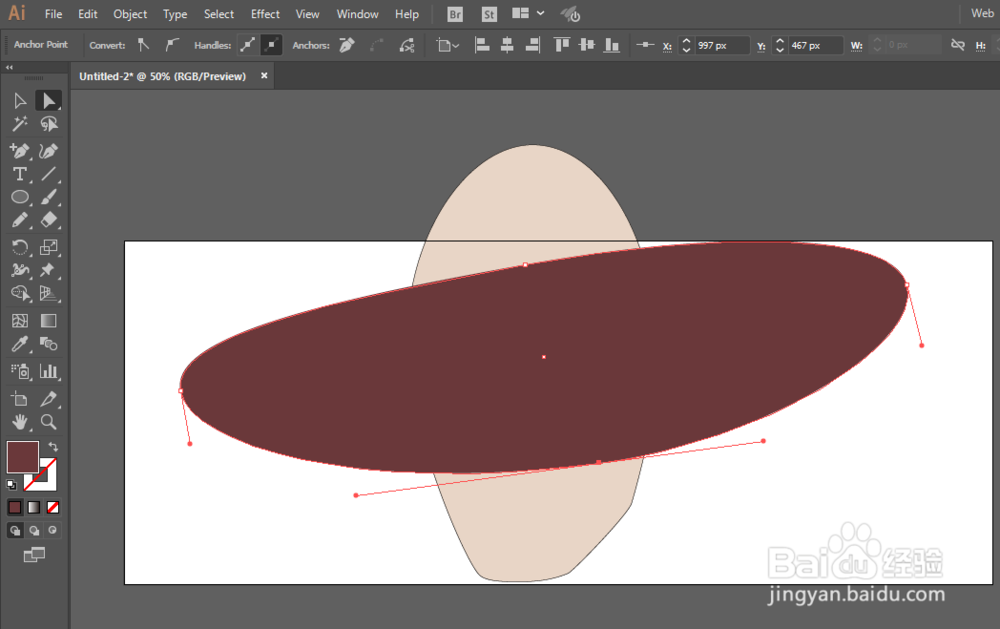Viewport: 1000px width, 629px height.
Task: Select the Eyedropper tool
Action: (20, 344)
